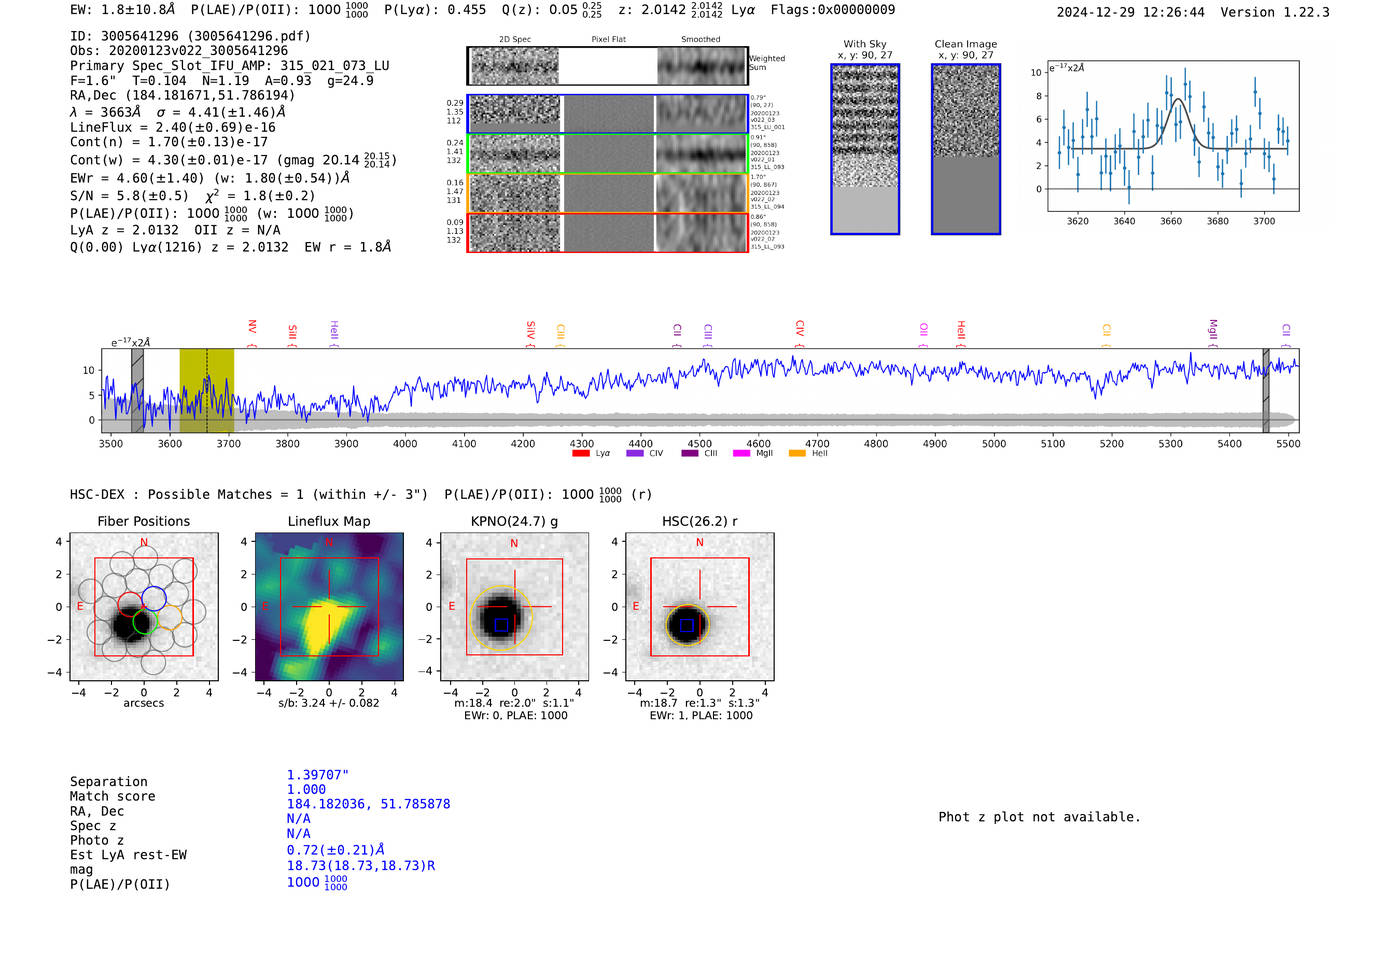Image resolution: width=1400 pixels, height=953 pixels.
Task: Click the EWr = 4.60(±1.40) line
Action: click(210, 178)
